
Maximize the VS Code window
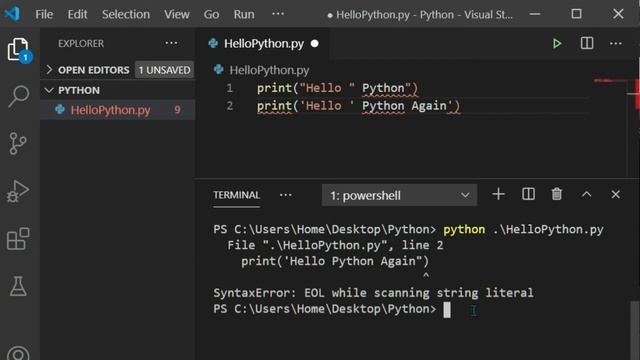coord(576,14)
